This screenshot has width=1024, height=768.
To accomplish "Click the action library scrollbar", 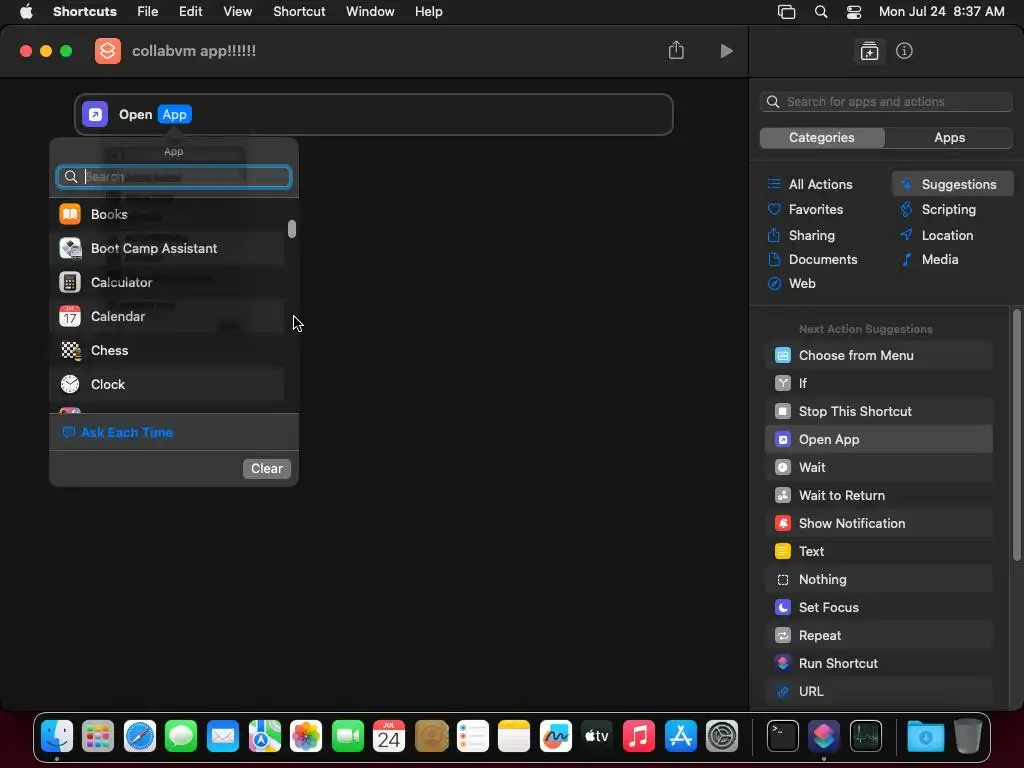I will click(x=1016, y=435).
